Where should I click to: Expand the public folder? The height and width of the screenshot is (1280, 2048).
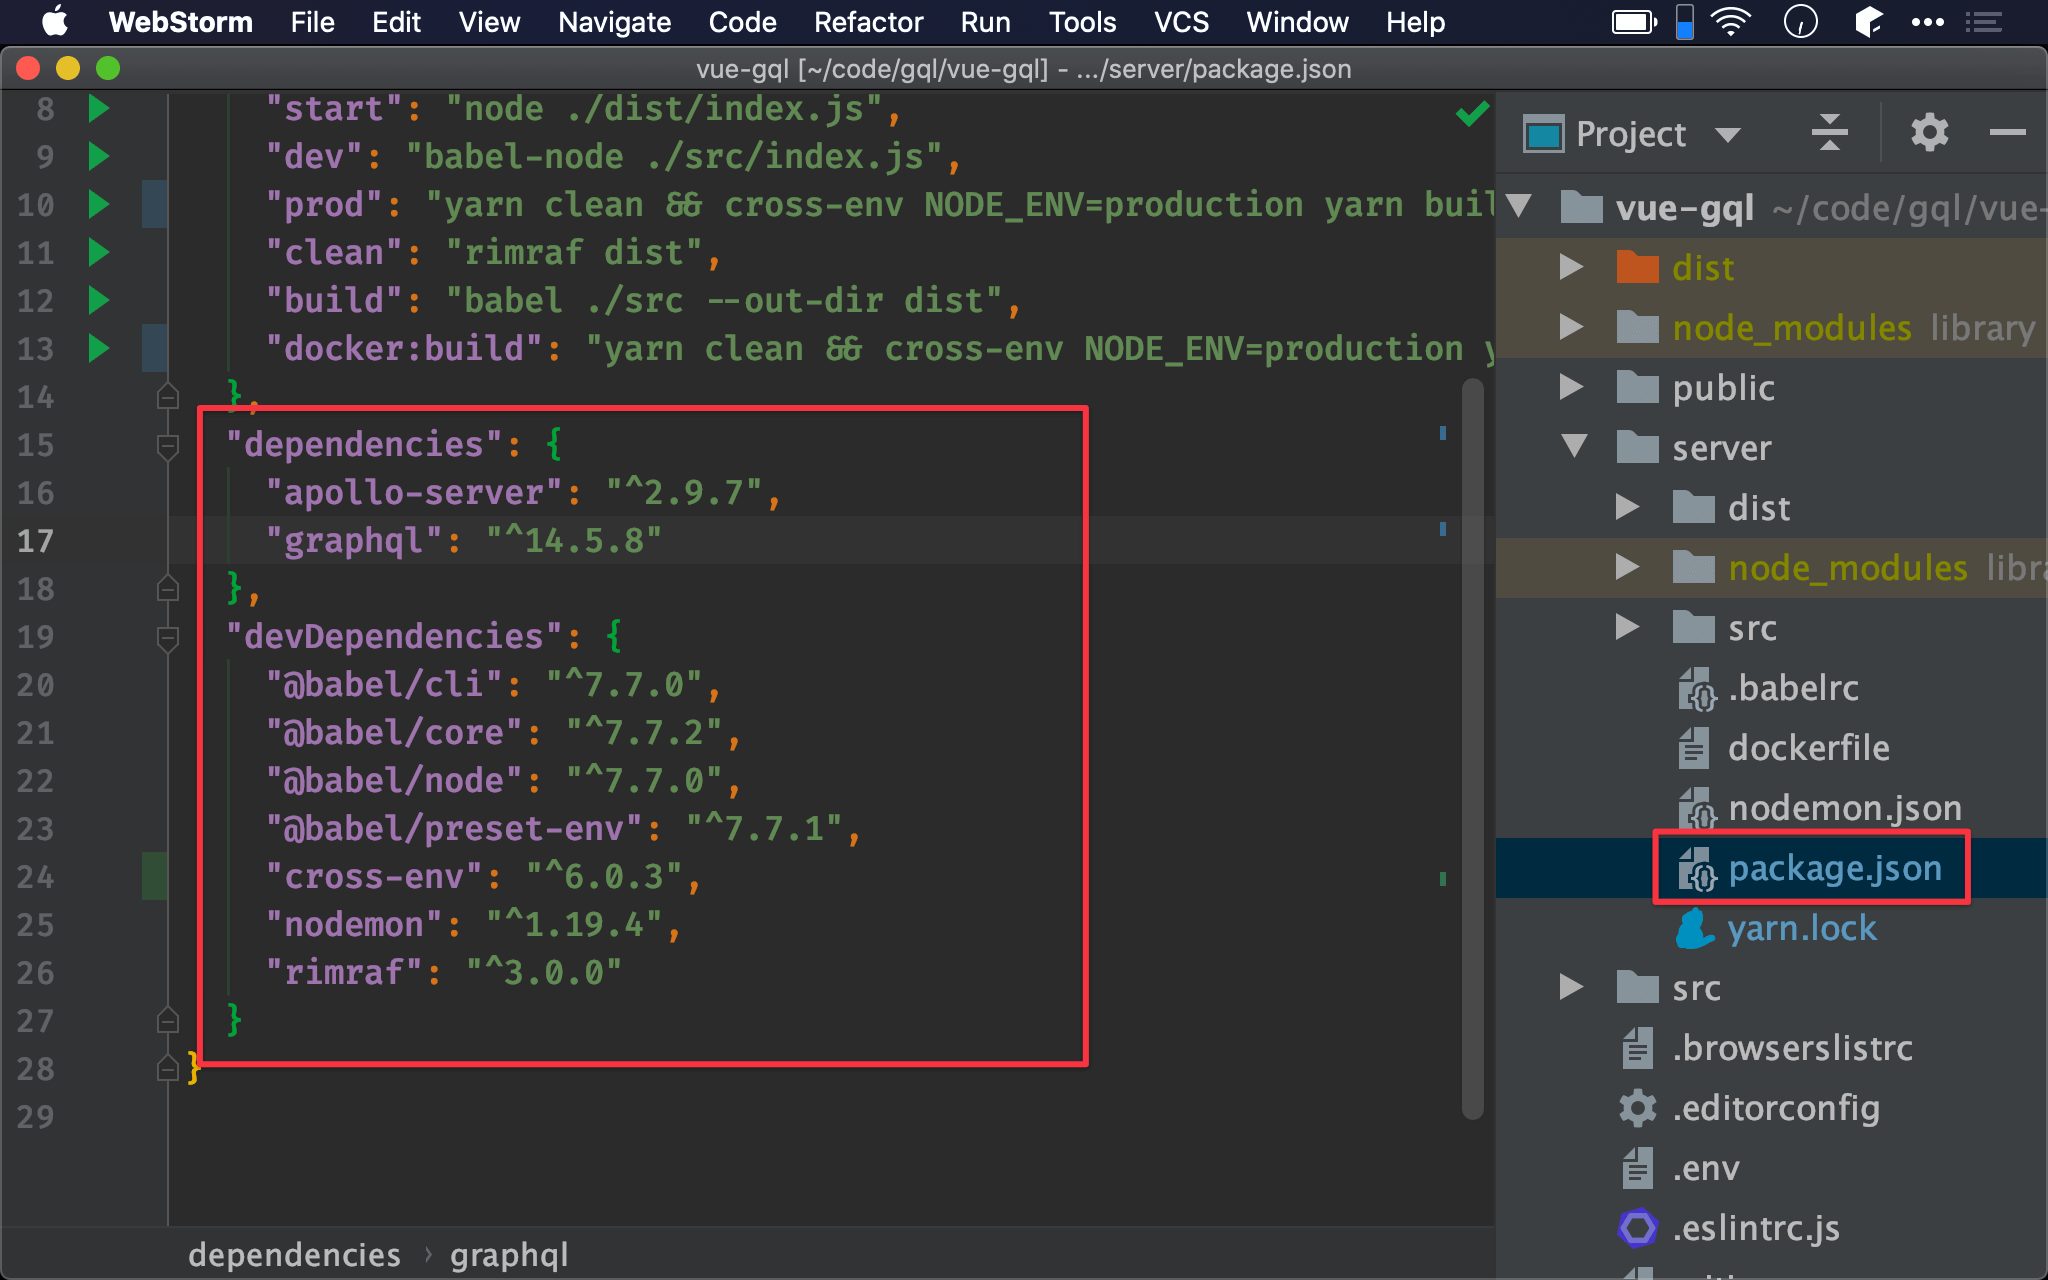[1571, 387]
